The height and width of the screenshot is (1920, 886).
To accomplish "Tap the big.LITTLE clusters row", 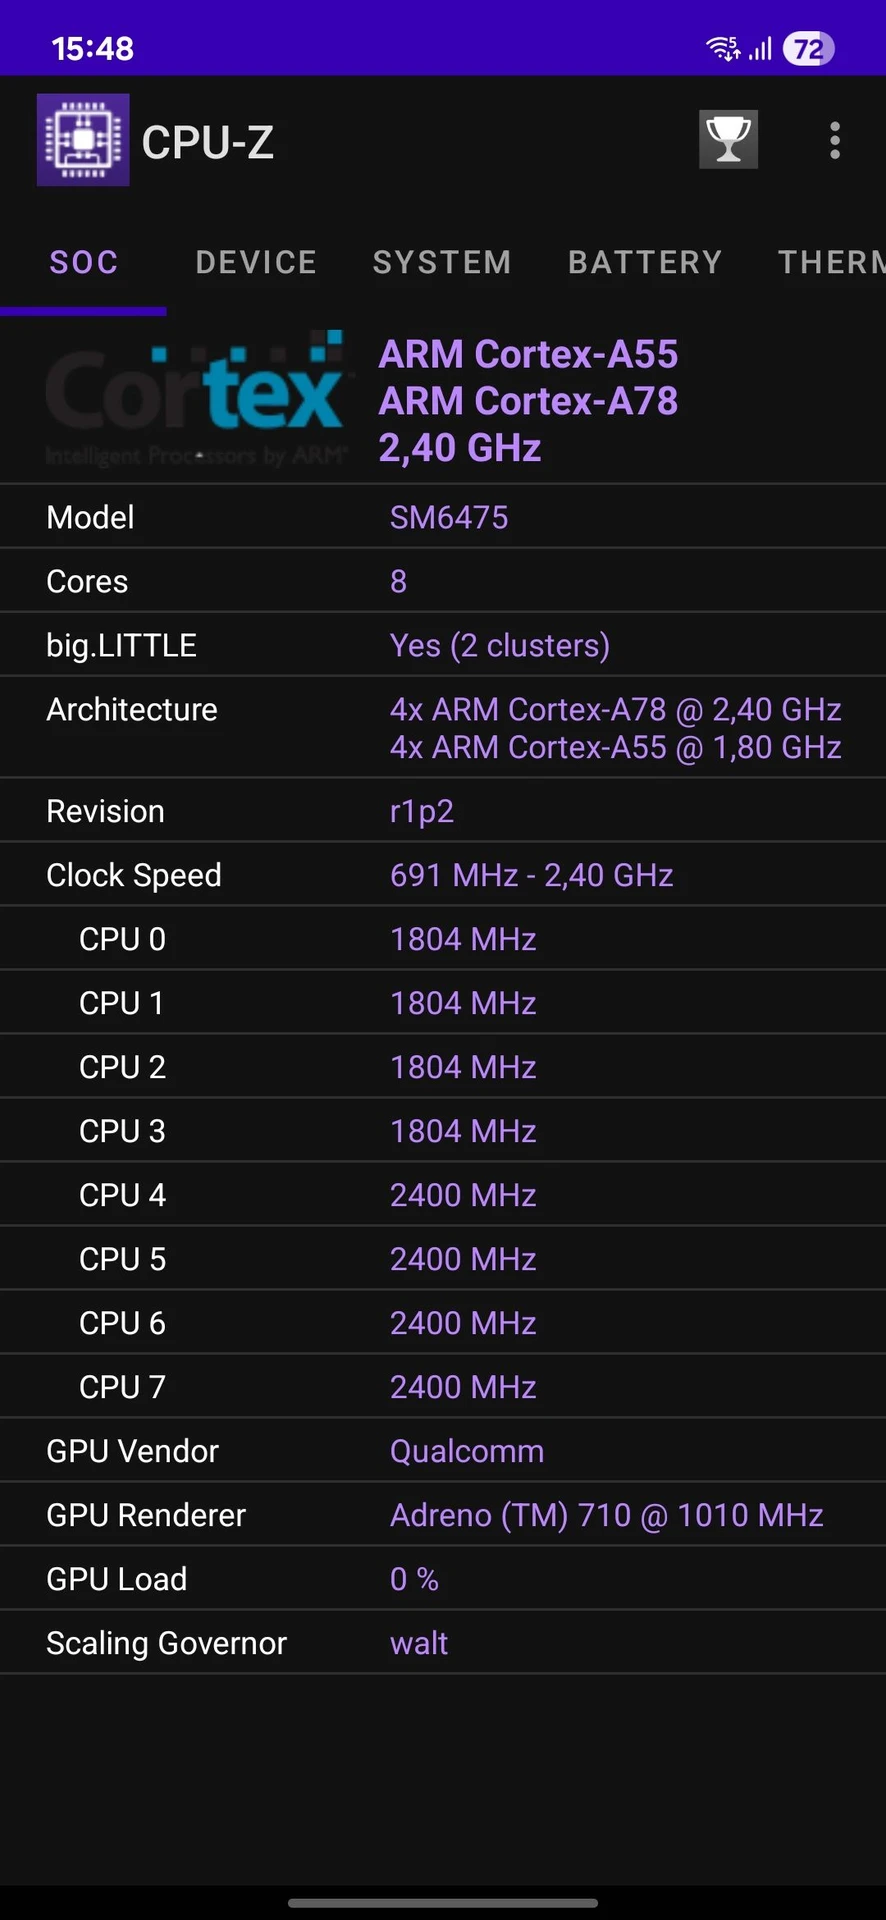I will 443,645.
